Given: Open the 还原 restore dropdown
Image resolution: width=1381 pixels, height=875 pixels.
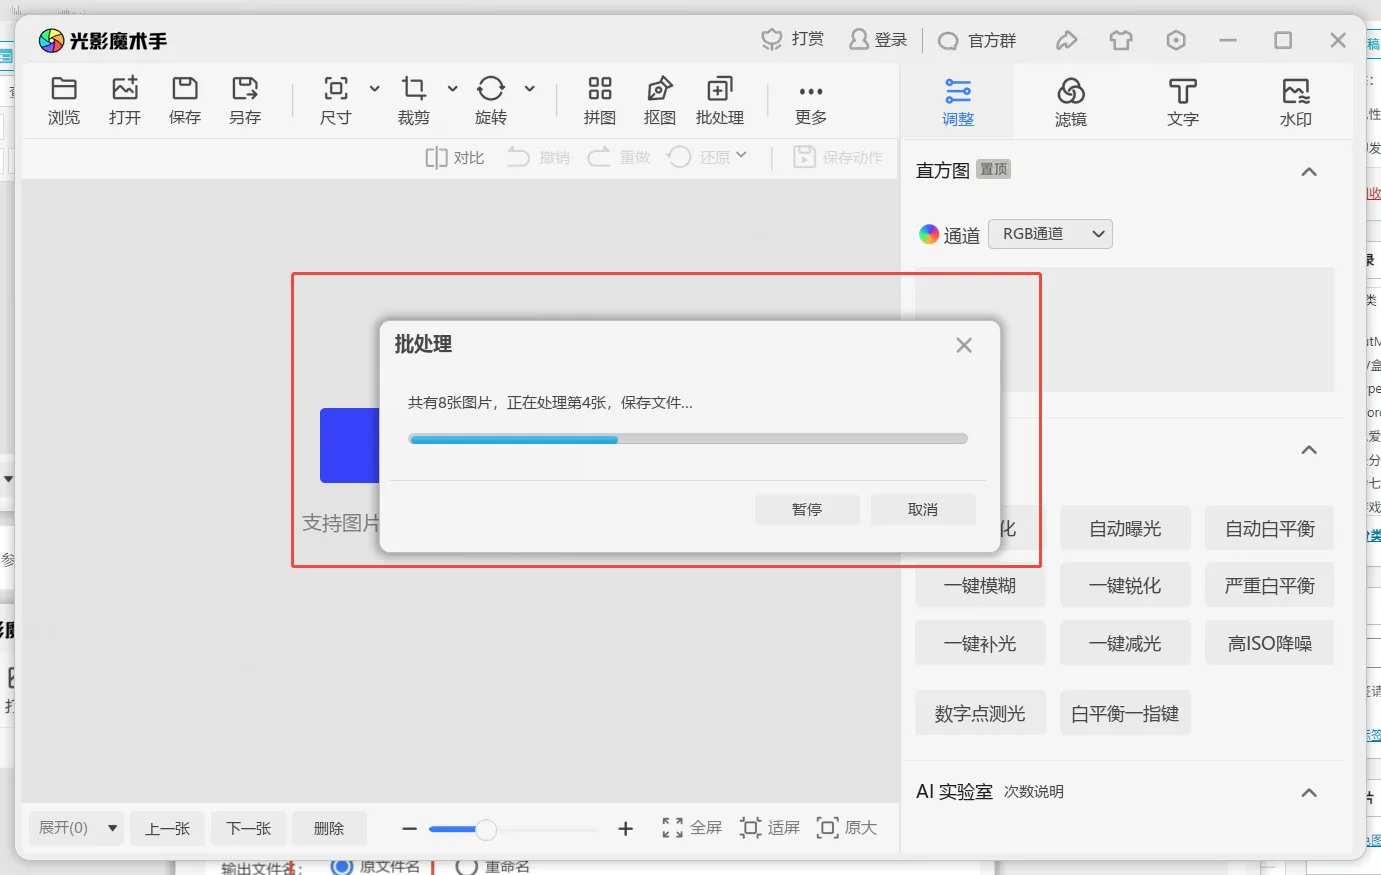Looking at the screenshot, I should (x=741, y=155).
